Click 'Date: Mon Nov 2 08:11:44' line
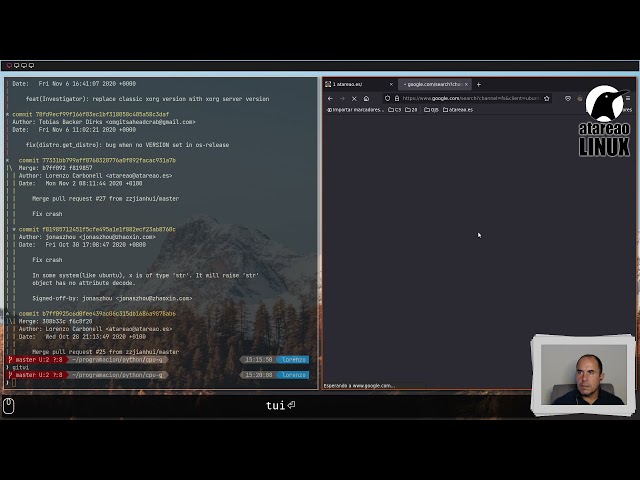 pos(80,183)
